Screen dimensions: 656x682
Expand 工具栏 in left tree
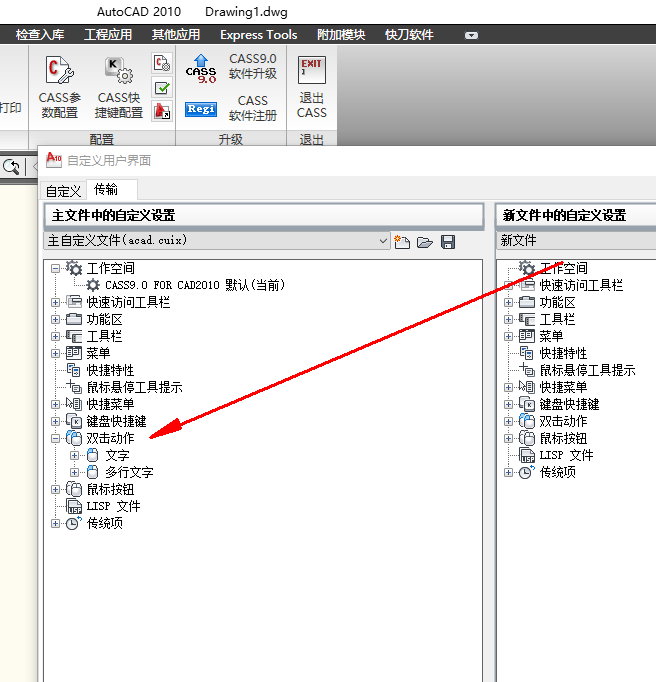click(55, 336)
